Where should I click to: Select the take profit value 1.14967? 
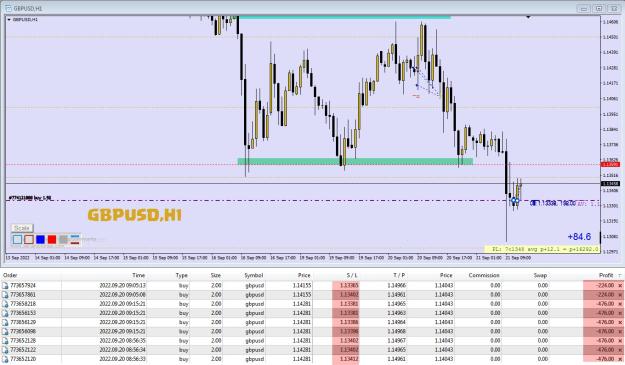coord(396,341)
